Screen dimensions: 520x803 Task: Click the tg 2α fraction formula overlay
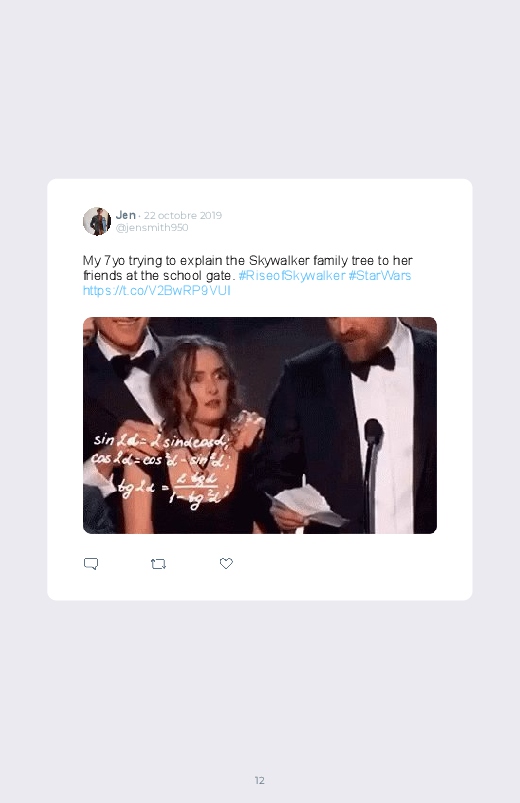pos(171,488)
